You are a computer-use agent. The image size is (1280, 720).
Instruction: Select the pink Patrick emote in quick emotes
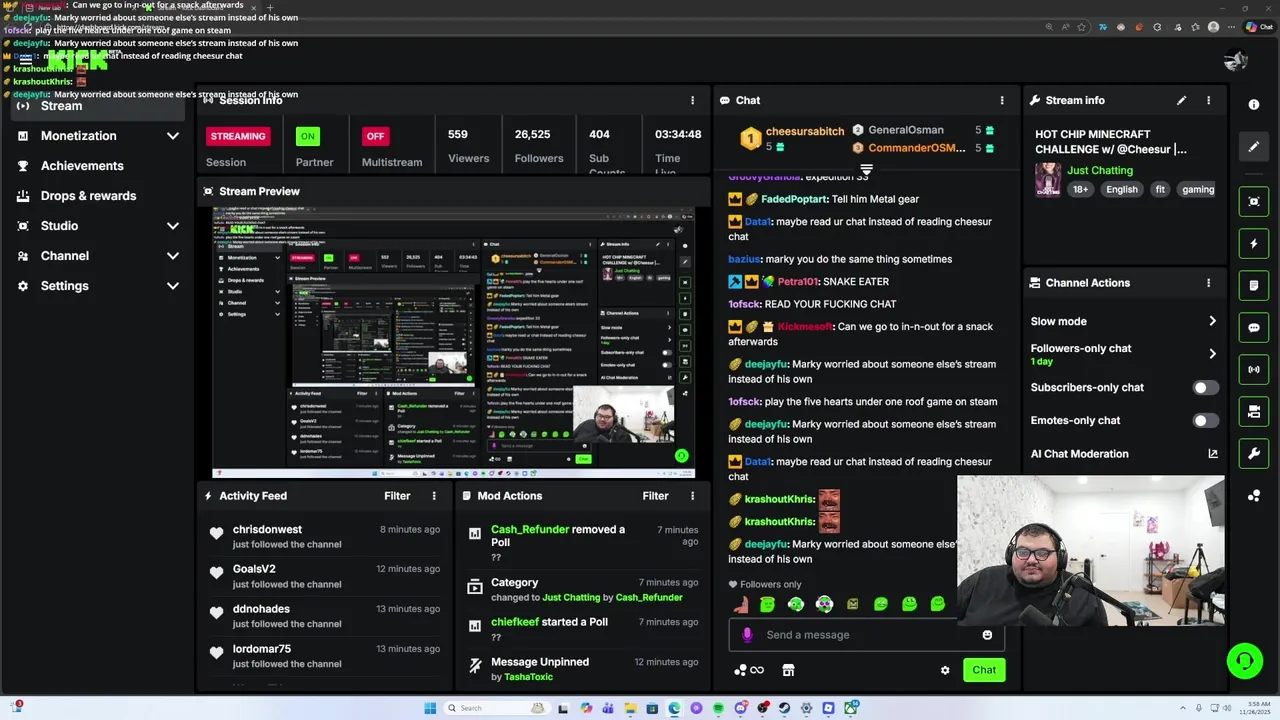point(740,604)
